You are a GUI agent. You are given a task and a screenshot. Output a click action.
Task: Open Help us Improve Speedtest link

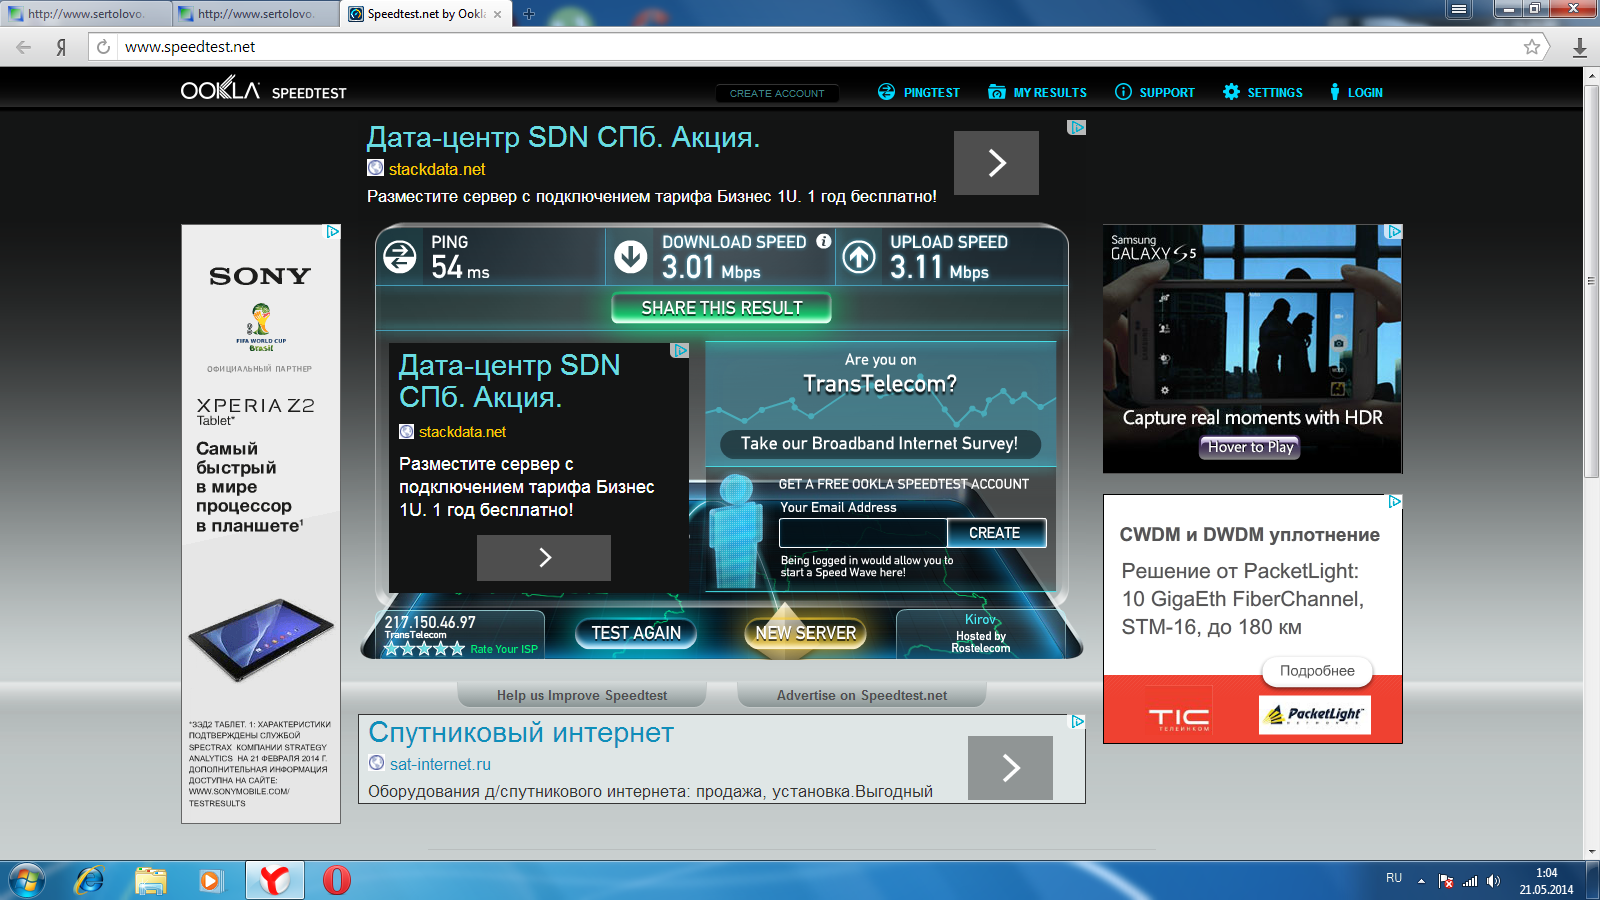(582, 695)
